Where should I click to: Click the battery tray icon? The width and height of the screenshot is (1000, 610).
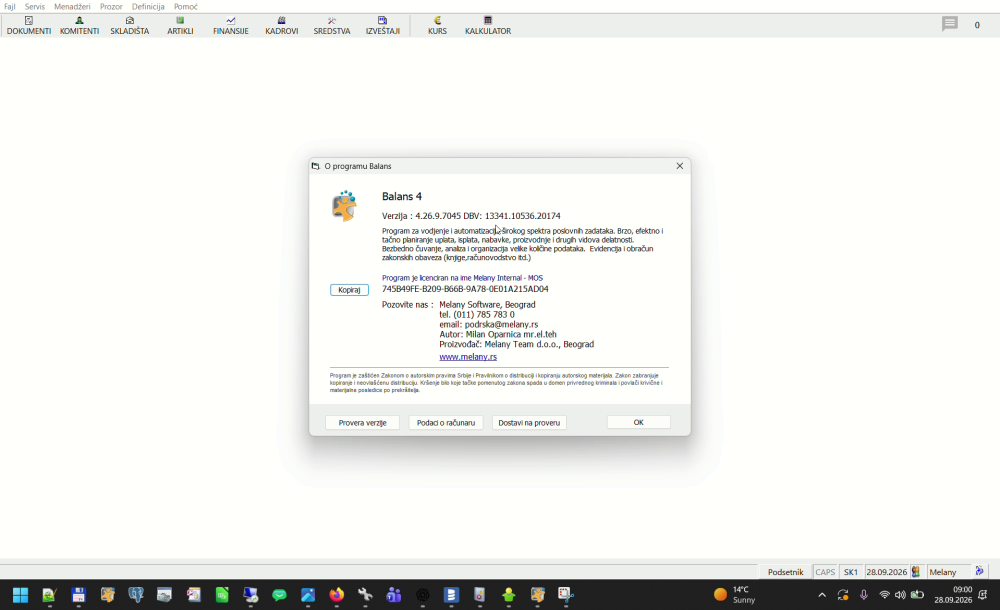tap(917, 595)
